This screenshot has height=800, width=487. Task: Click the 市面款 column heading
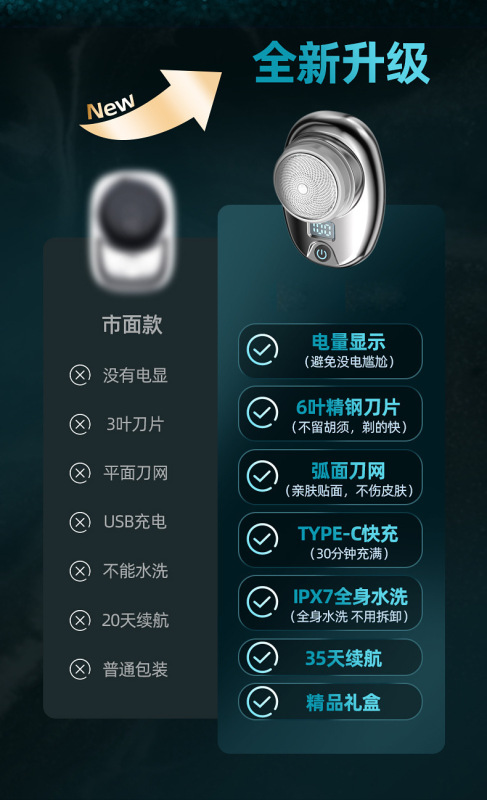click(x=132, y=324)
